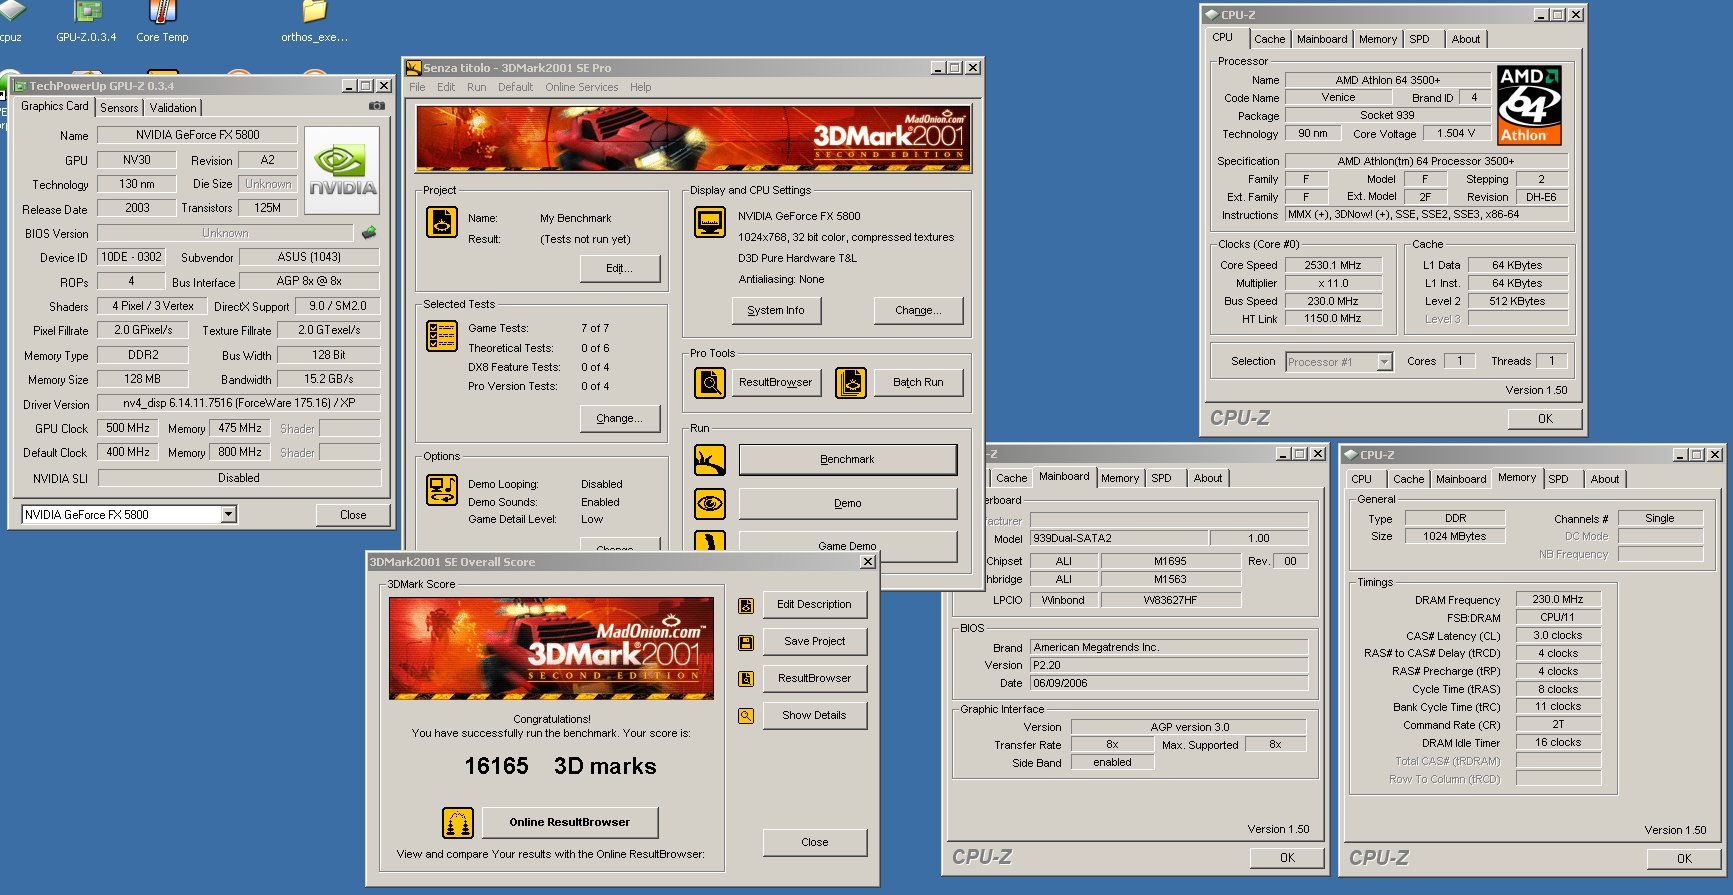The image size is (1733, 895).
Task: Click Change... button in Display and CPU Settings
Action: click(x=918, y=310)
